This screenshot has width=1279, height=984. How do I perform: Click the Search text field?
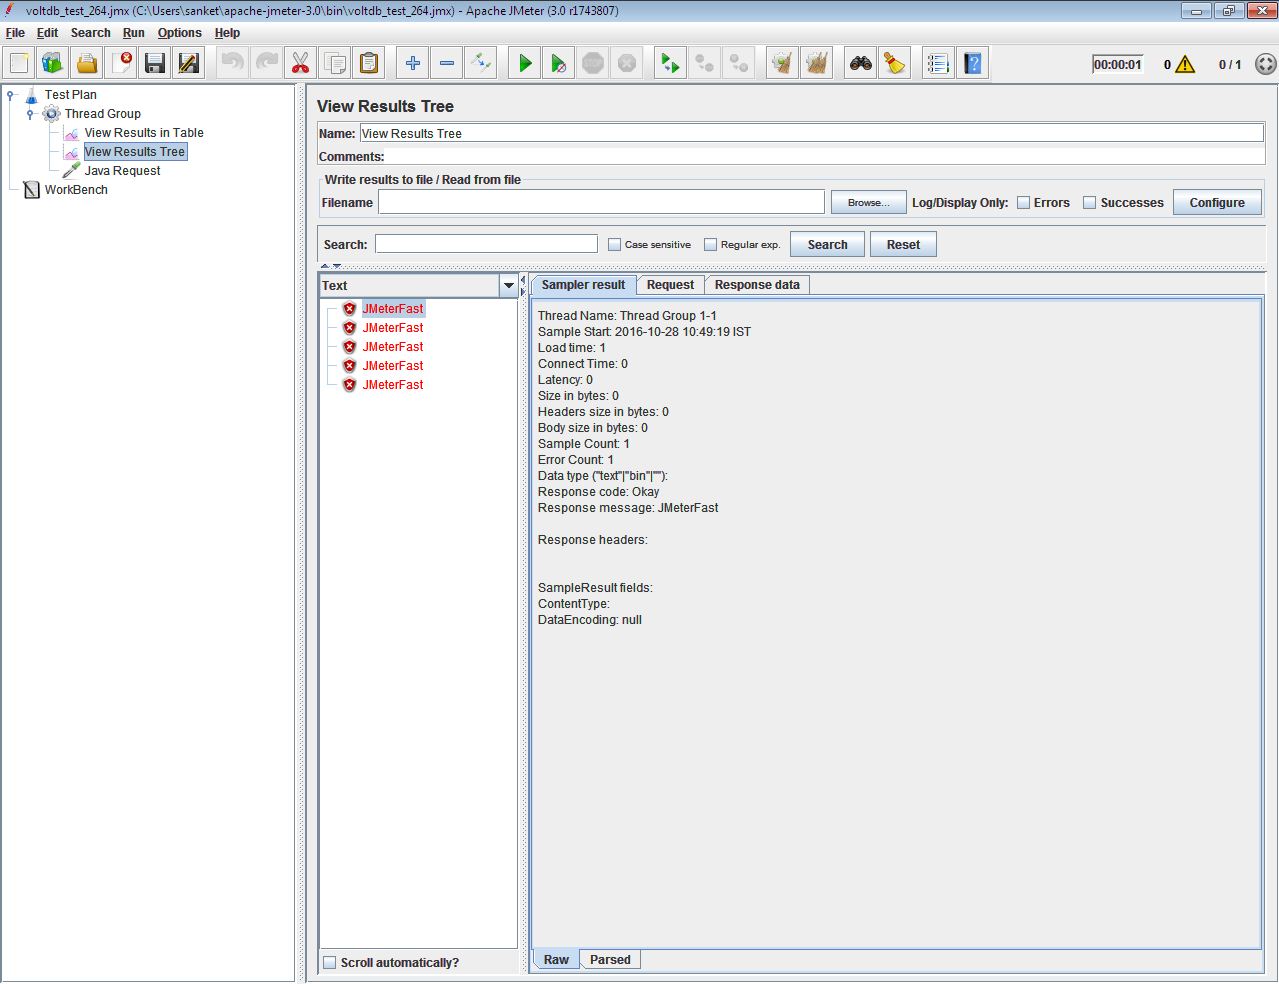click(x=486, y=244)
